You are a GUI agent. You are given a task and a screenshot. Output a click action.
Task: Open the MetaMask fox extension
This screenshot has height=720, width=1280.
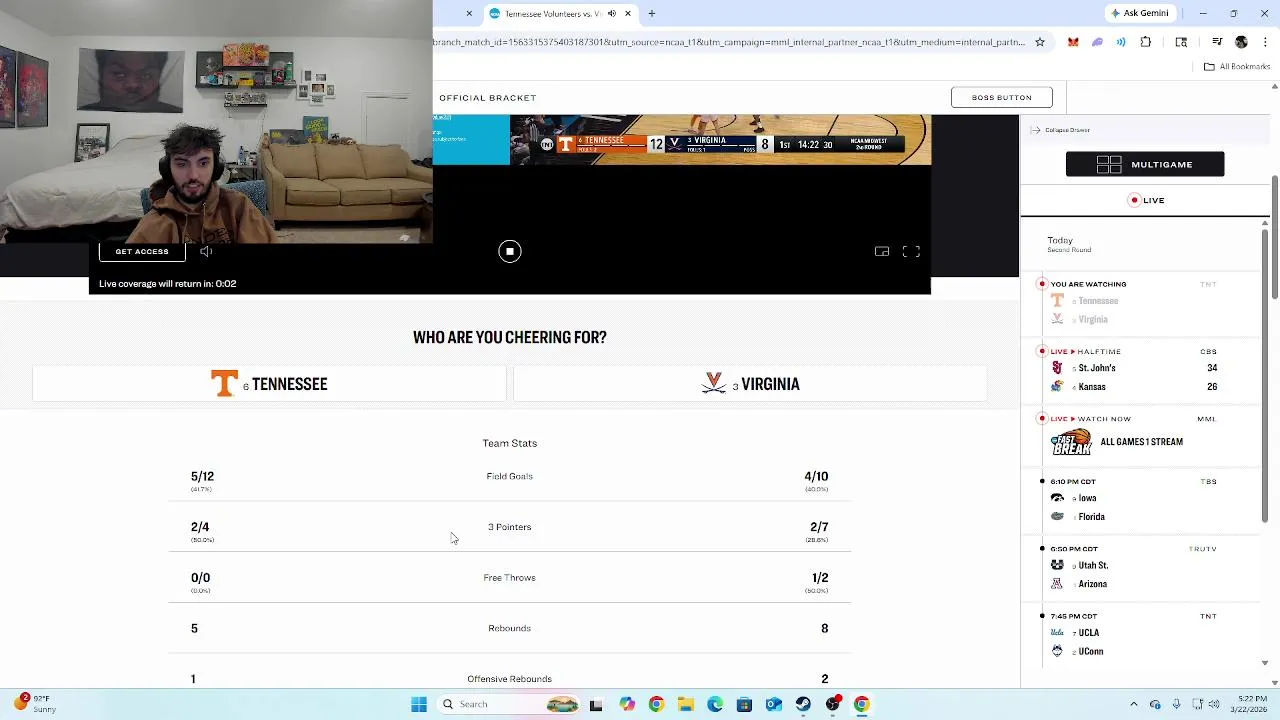1073,42
